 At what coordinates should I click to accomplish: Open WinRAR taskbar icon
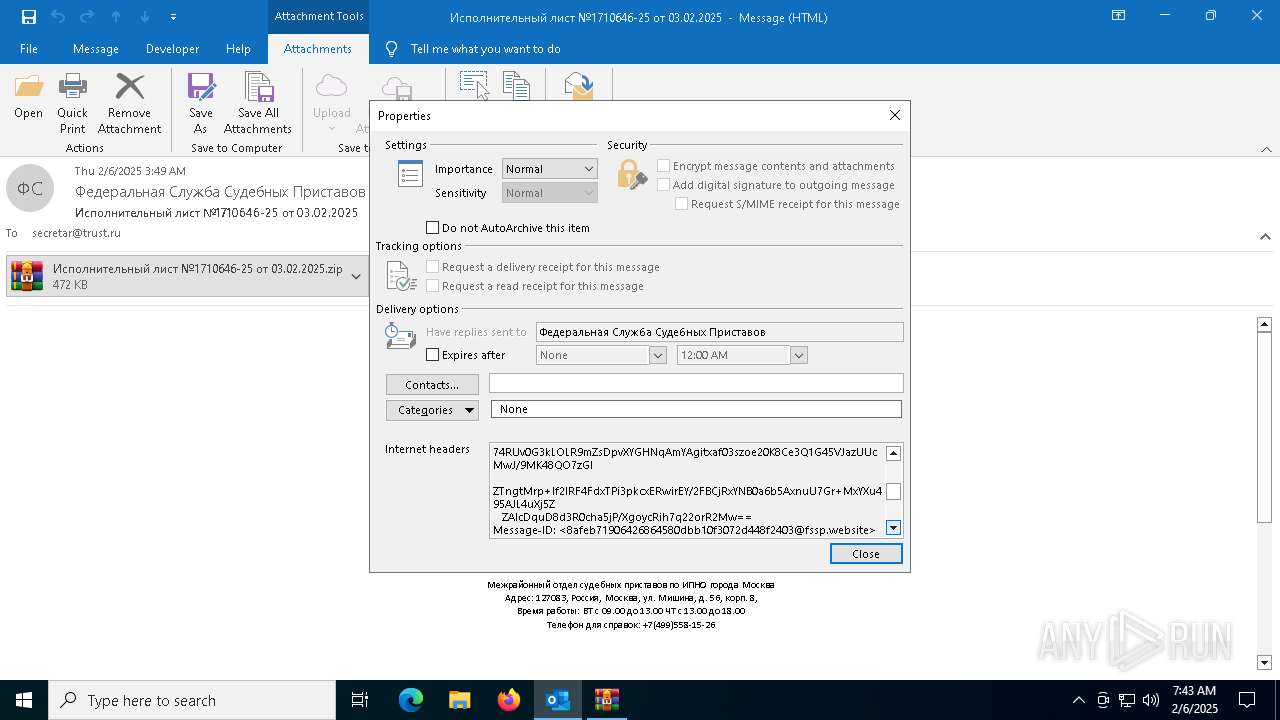pos(607,700)
